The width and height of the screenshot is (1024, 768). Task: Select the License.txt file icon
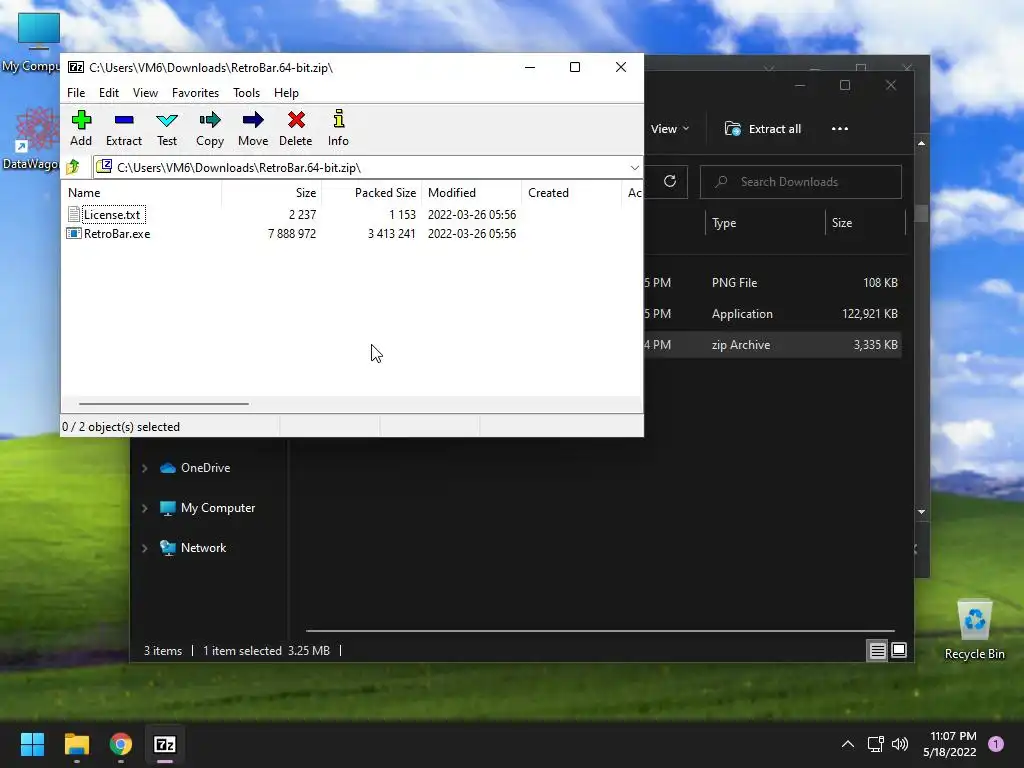(x=74, y=214)
